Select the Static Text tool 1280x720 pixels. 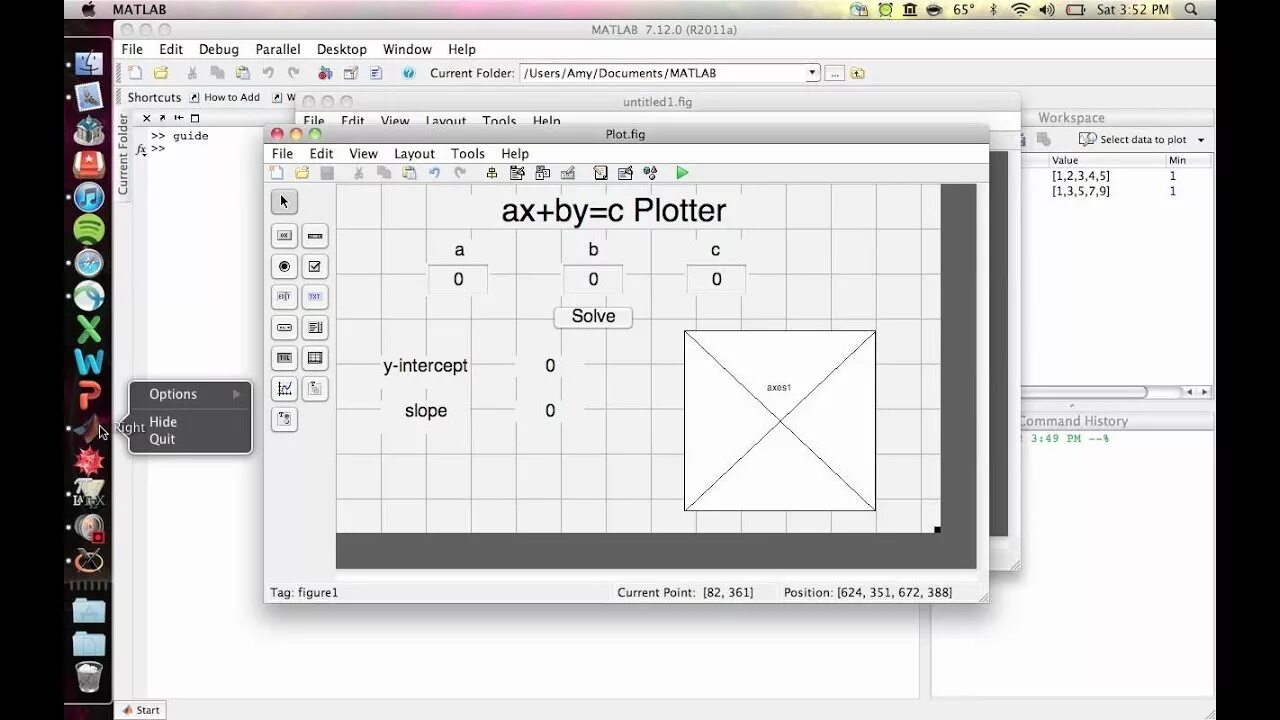[x=315, y=296]
